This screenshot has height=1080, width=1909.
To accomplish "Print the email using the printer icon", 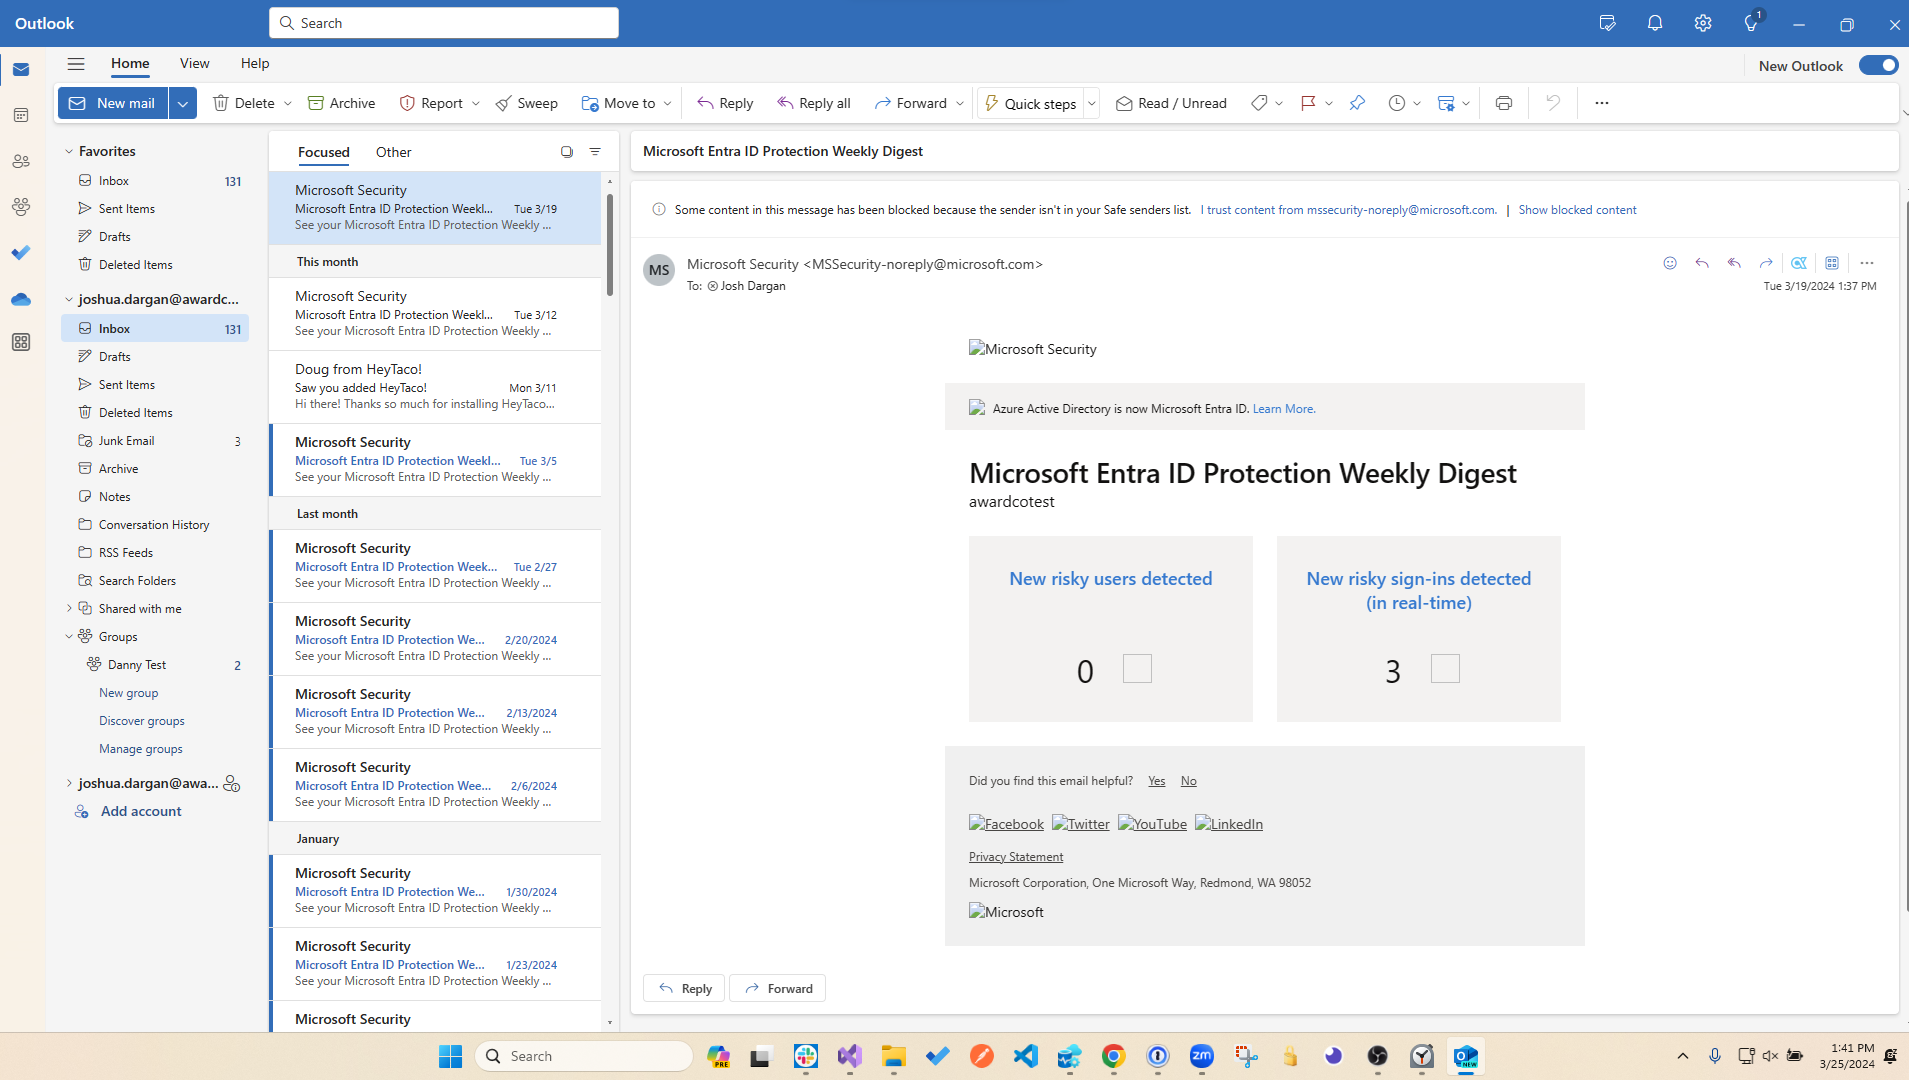I will click(1503, 102).
